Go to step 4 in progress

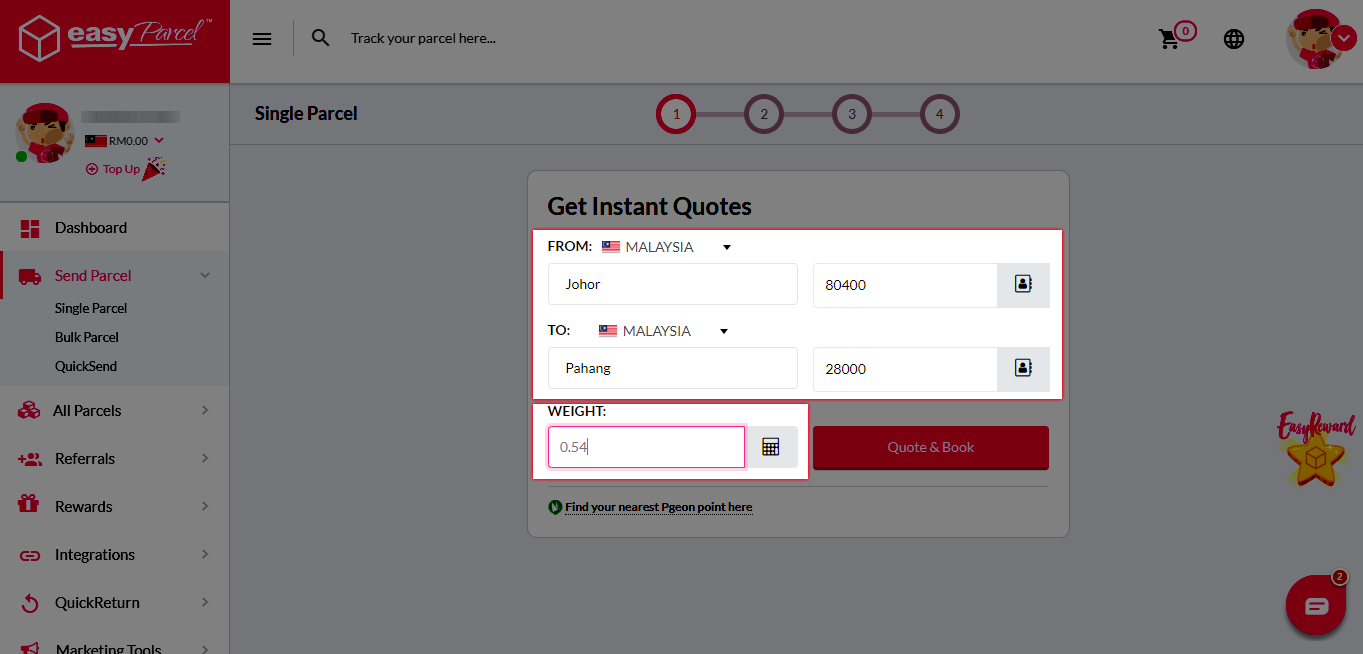point(940,114)
